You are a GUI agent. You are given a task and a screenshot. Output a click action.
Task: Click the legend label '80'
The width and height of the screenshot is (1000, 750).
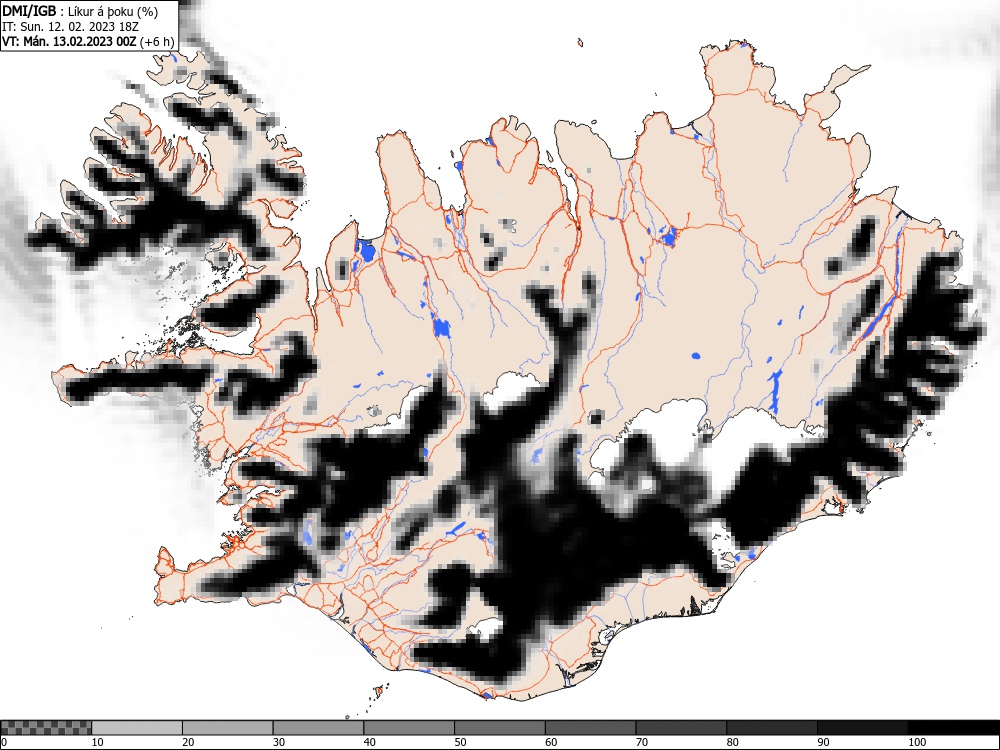pyautogui.click(x=732, y=742)
